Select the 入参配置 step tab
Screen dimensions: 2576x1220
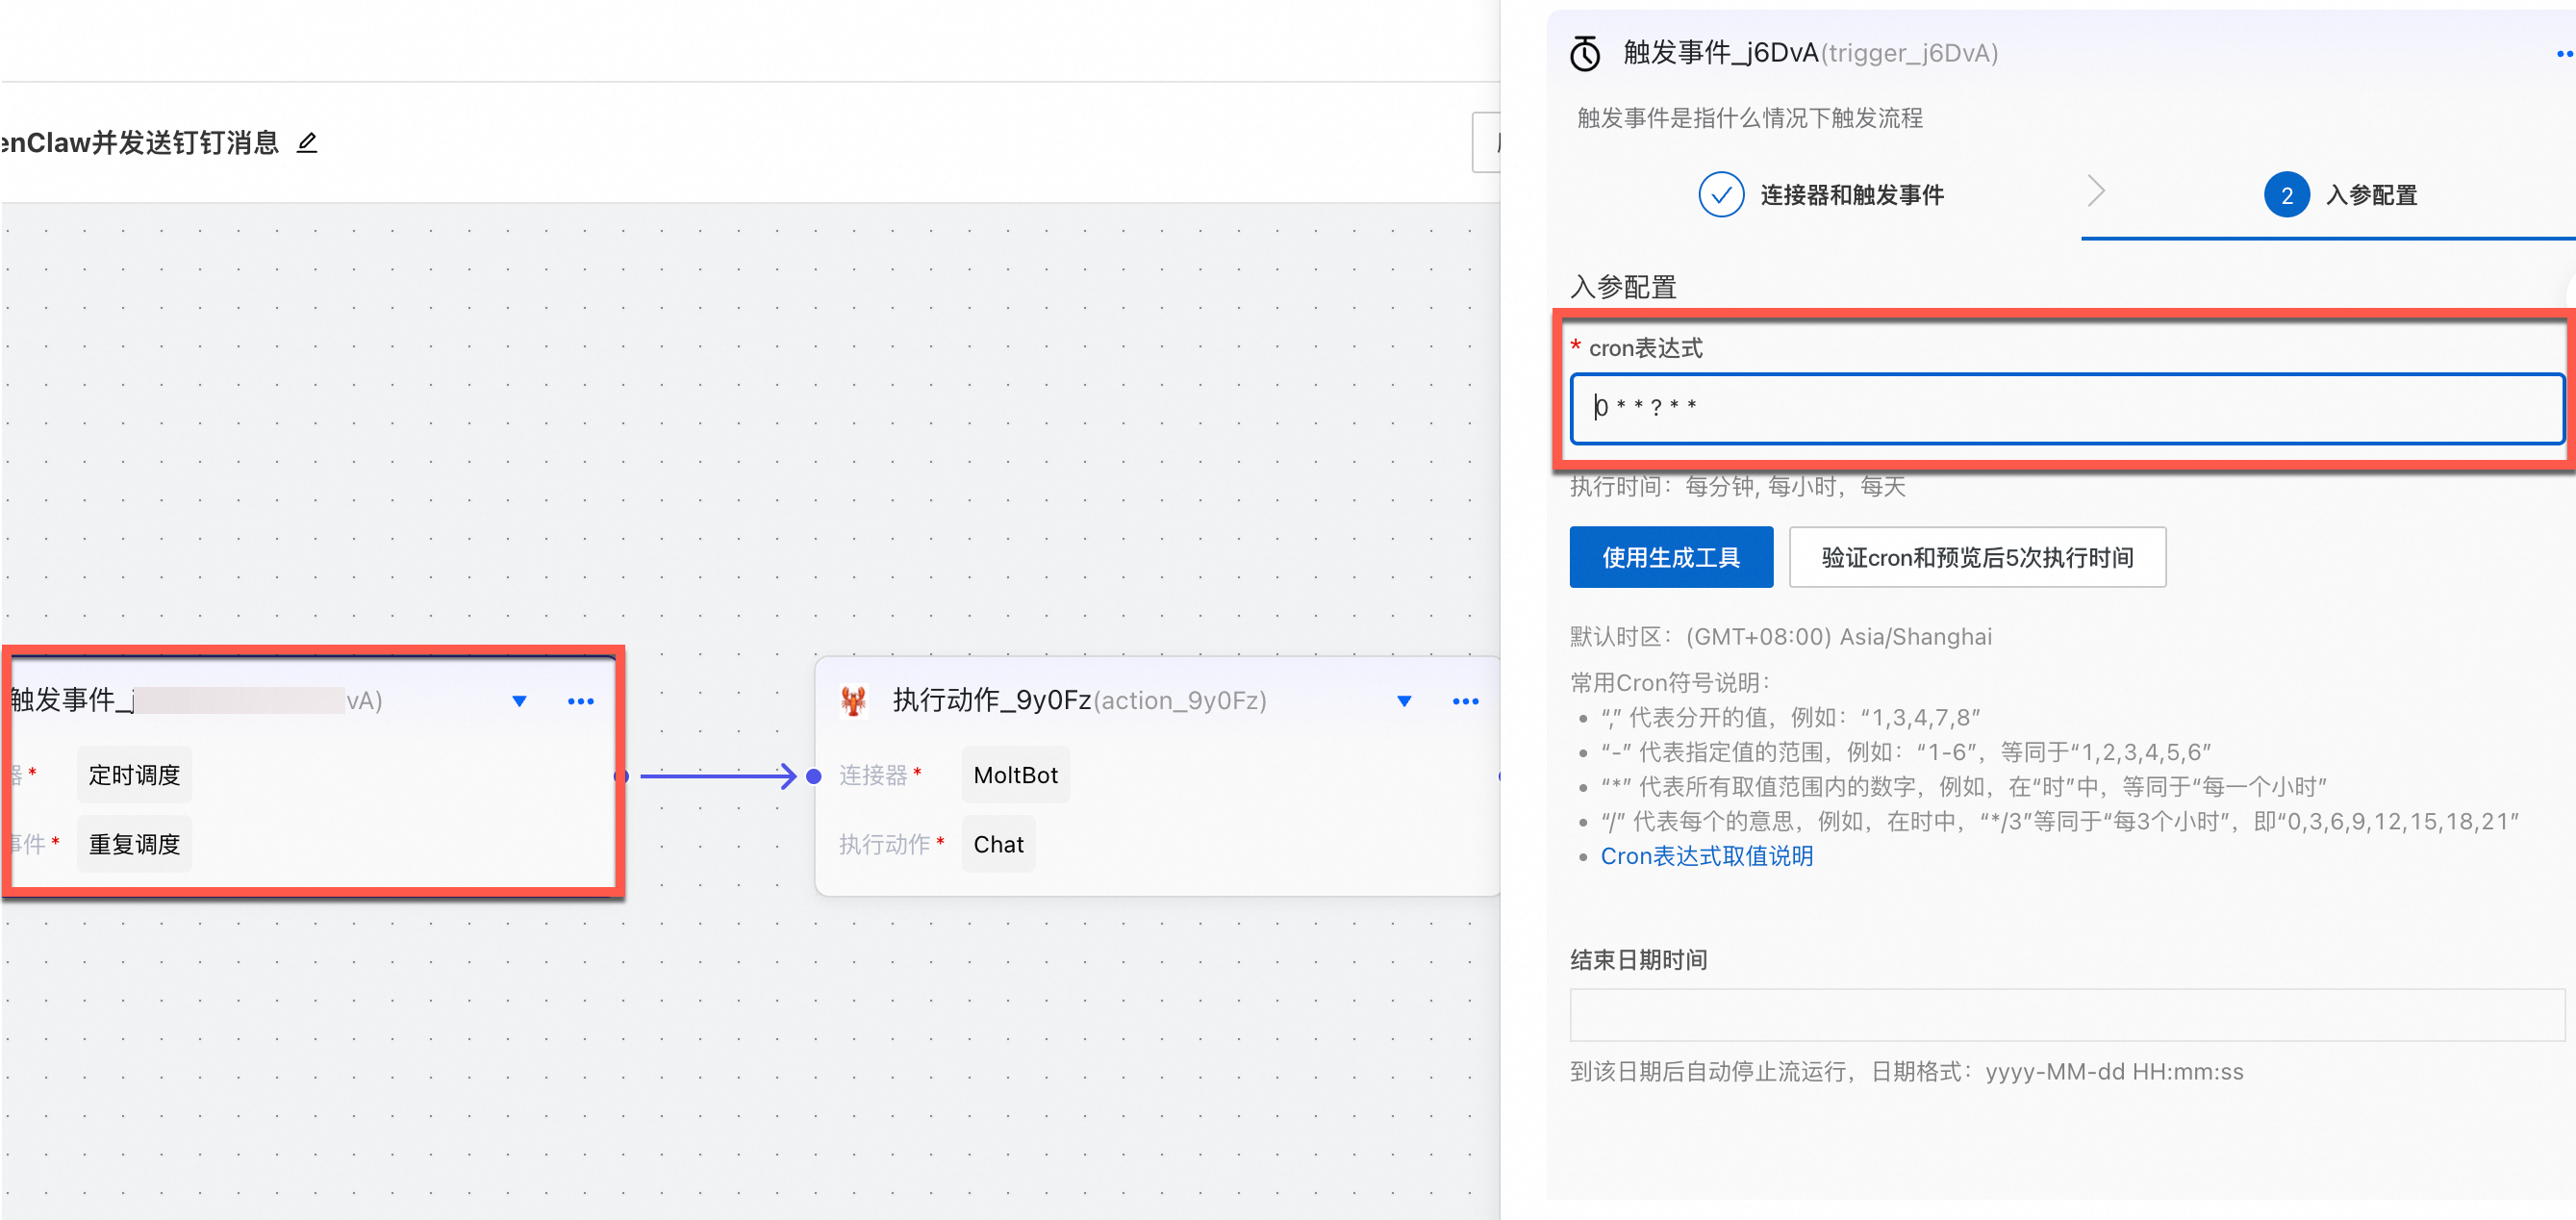(2370, 195)
